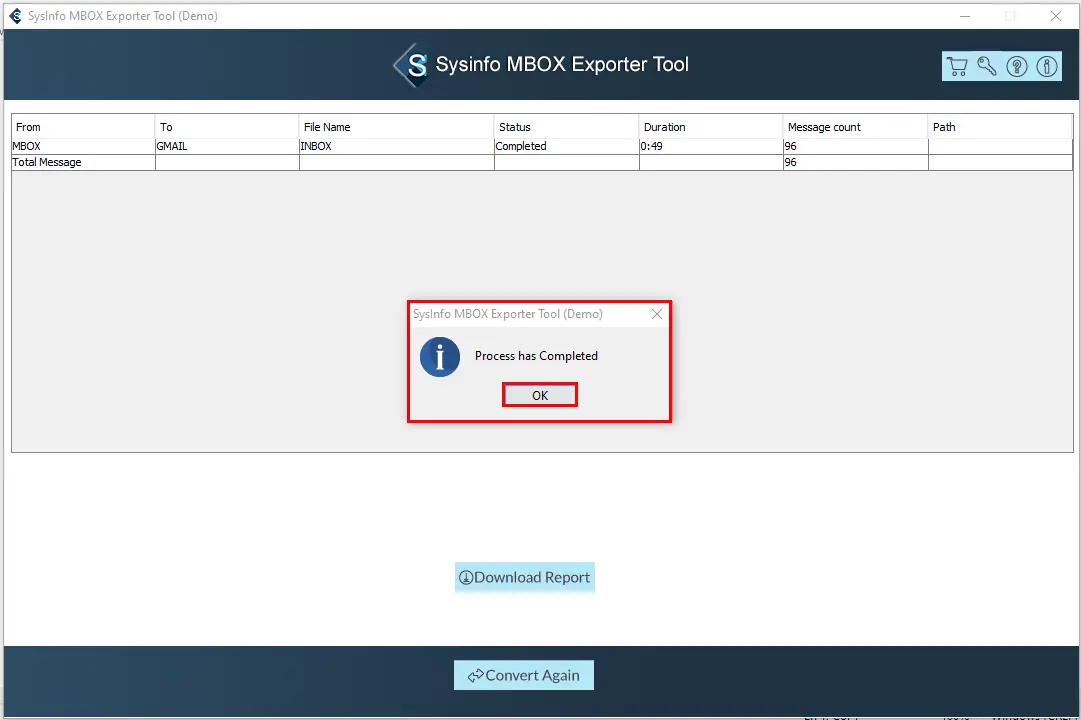The height and width of the screenshot is (720, 1081).
Task: Minimize the MBOX Exporter Tool window
Action: (965, 16)
